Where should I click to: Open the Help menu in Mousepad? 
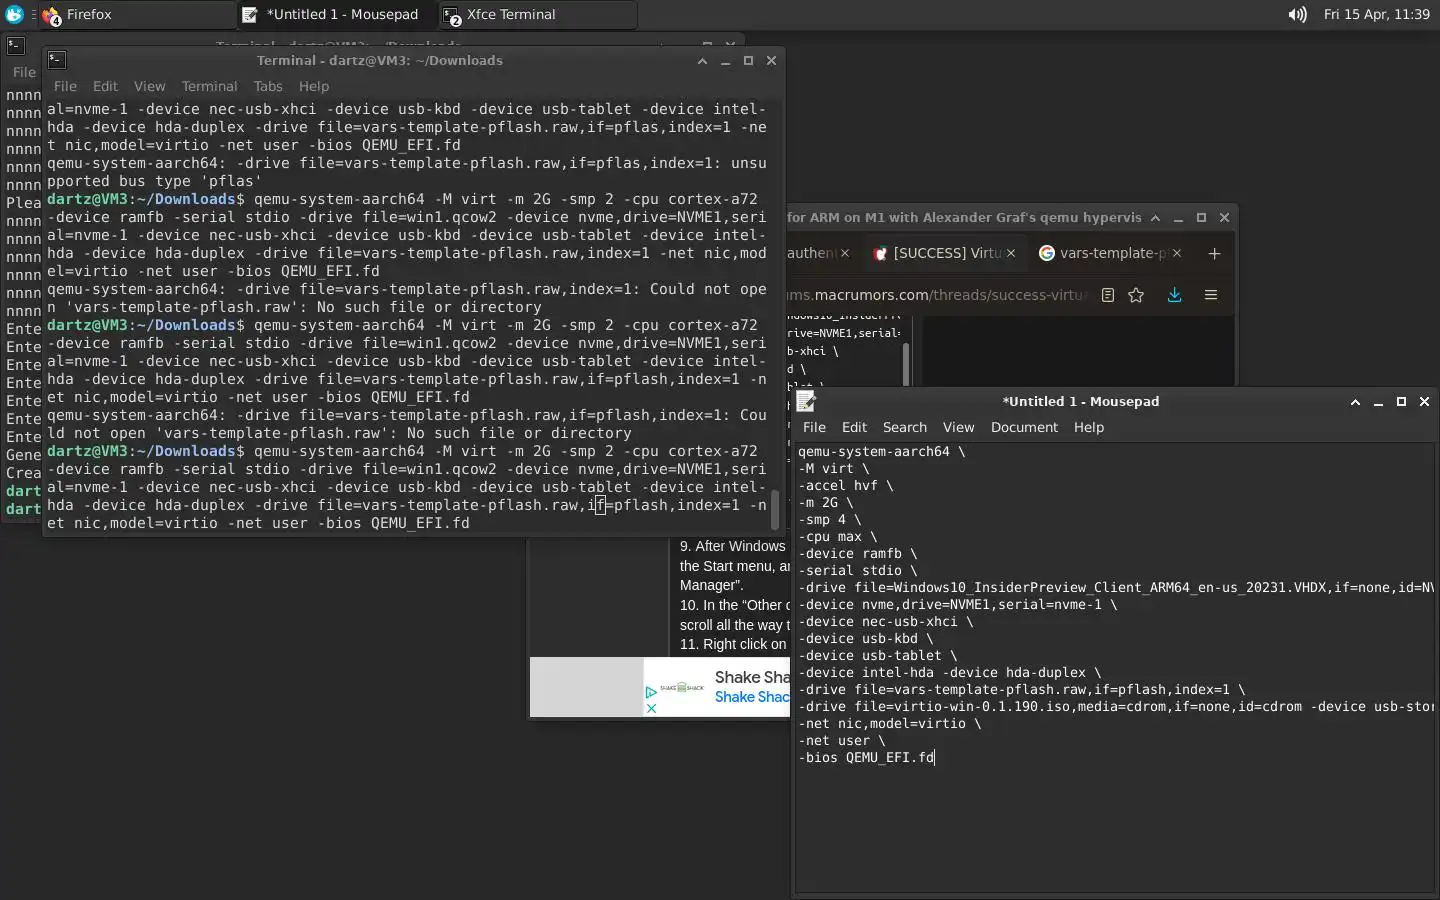1089,427
